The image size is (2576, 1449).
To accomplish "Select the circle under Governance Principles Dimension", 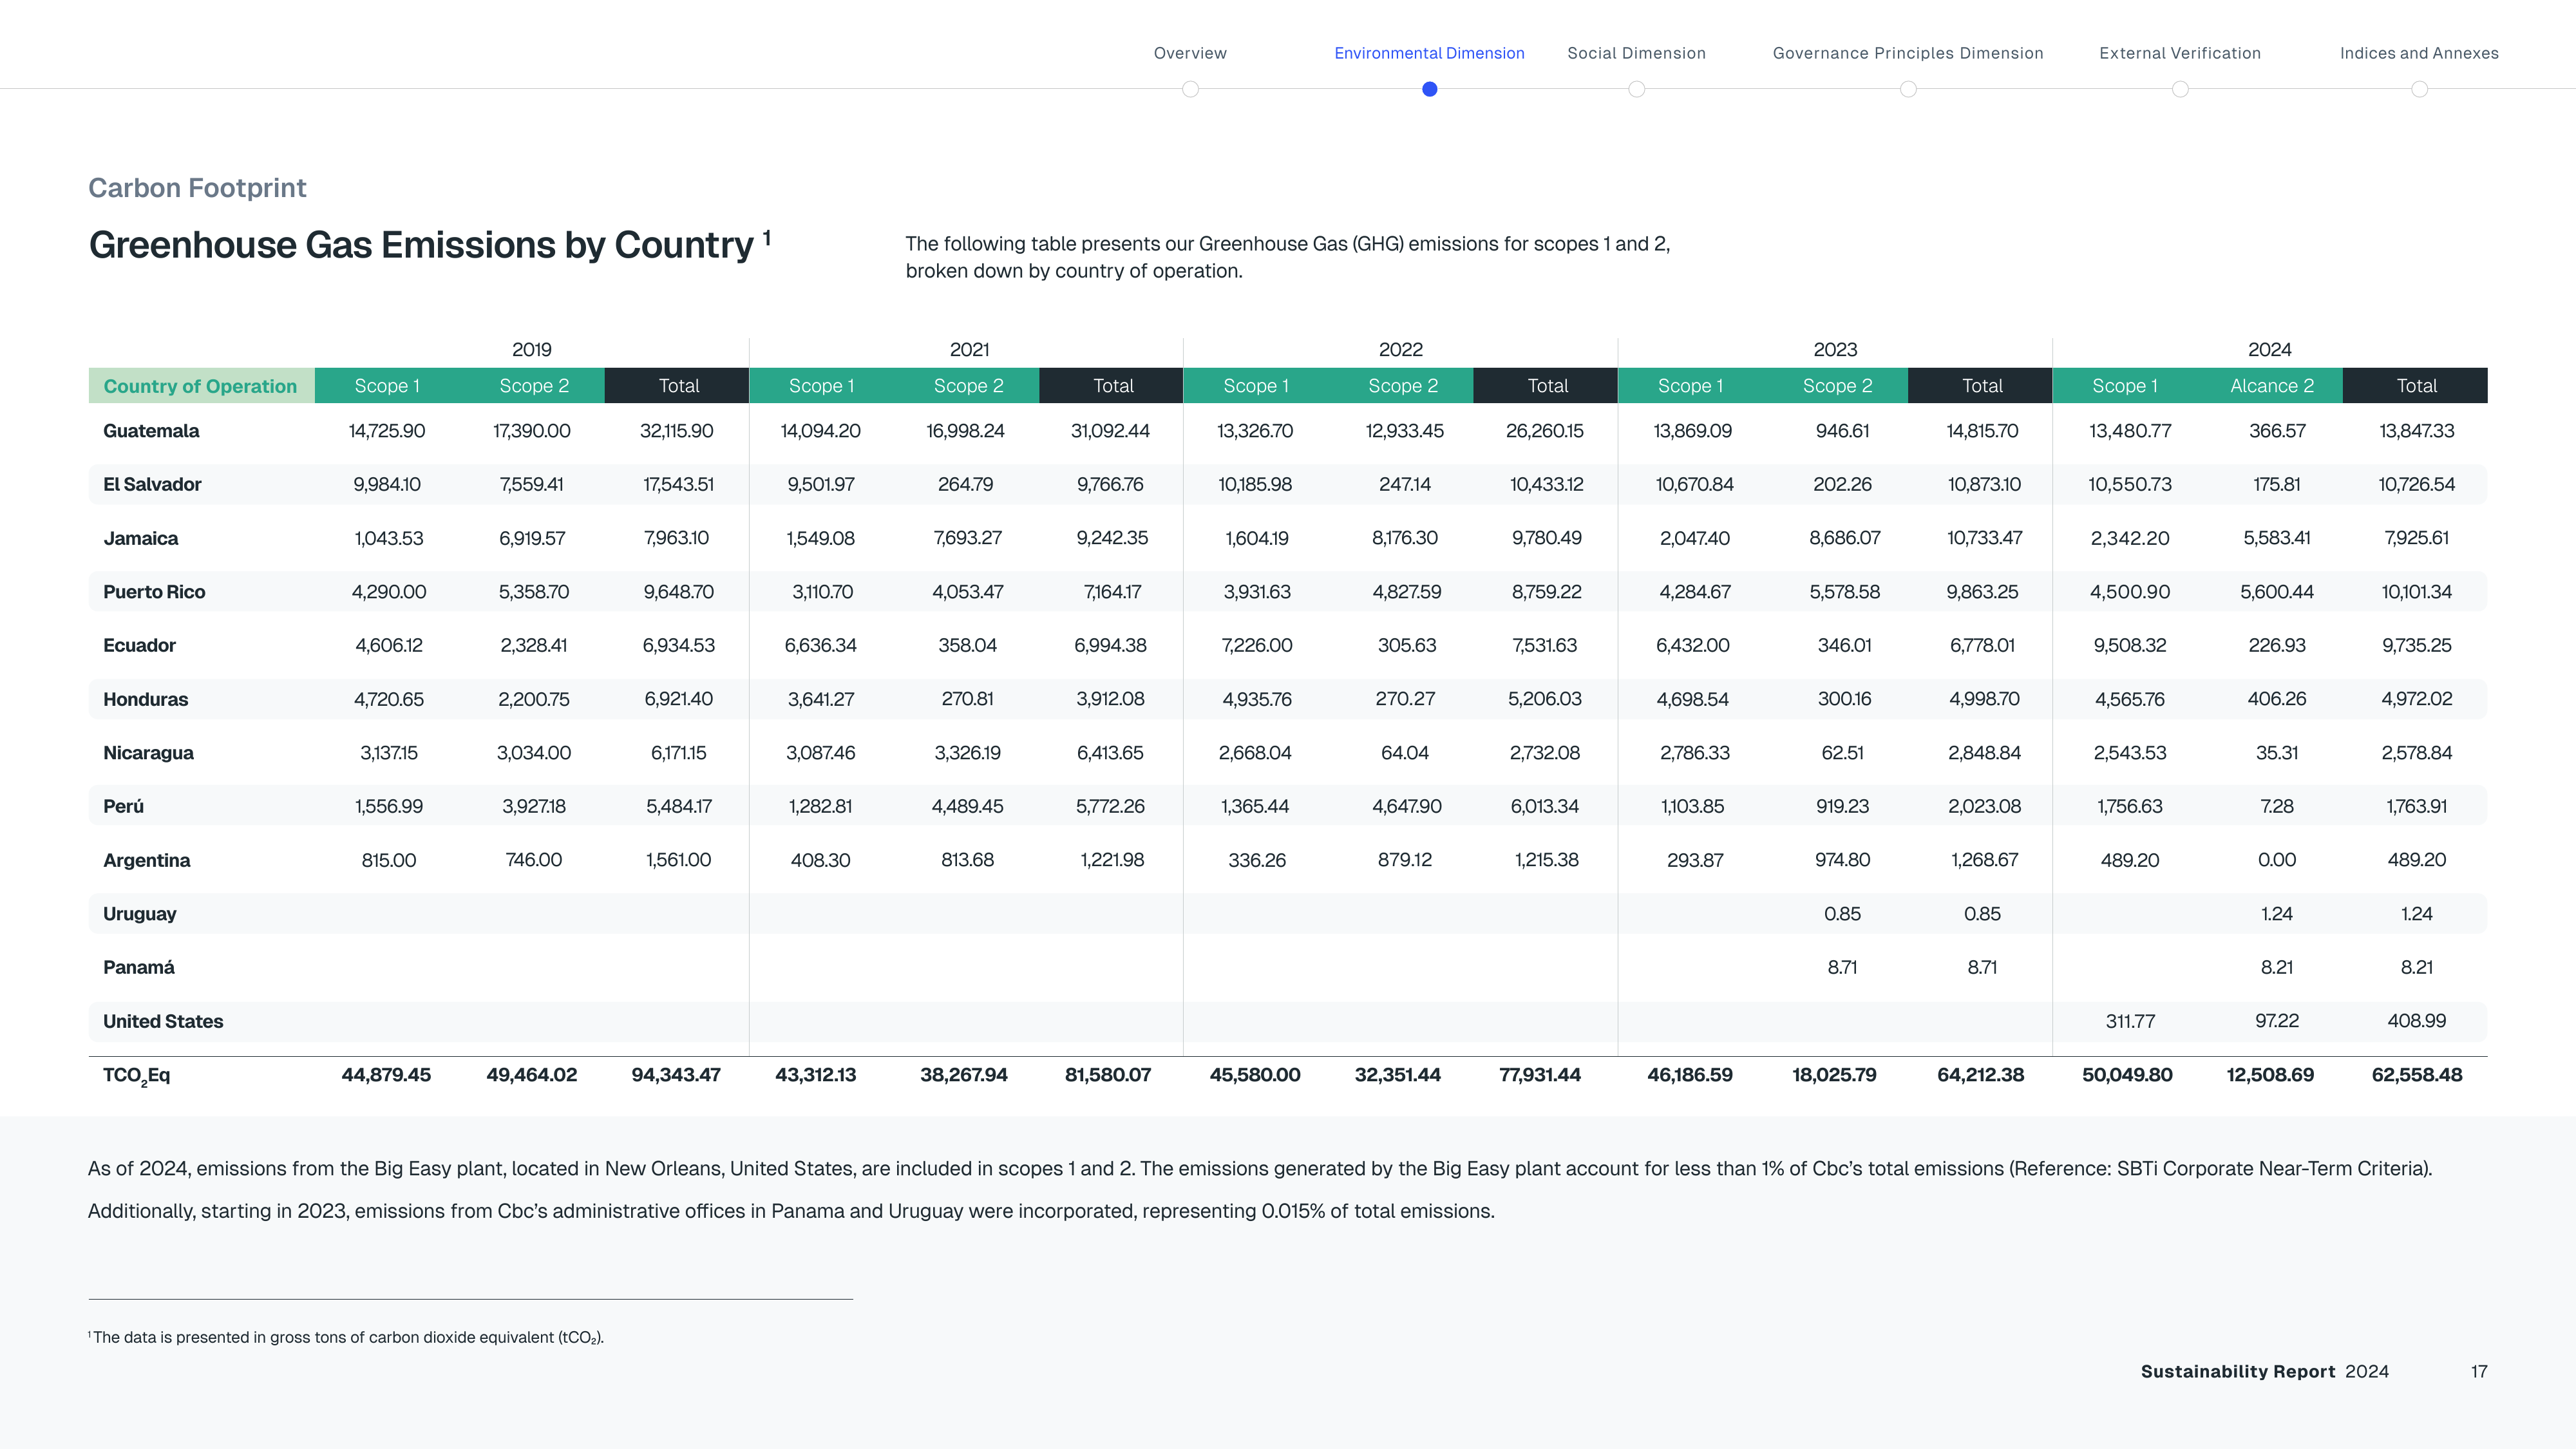I will tap(1908, 89).
